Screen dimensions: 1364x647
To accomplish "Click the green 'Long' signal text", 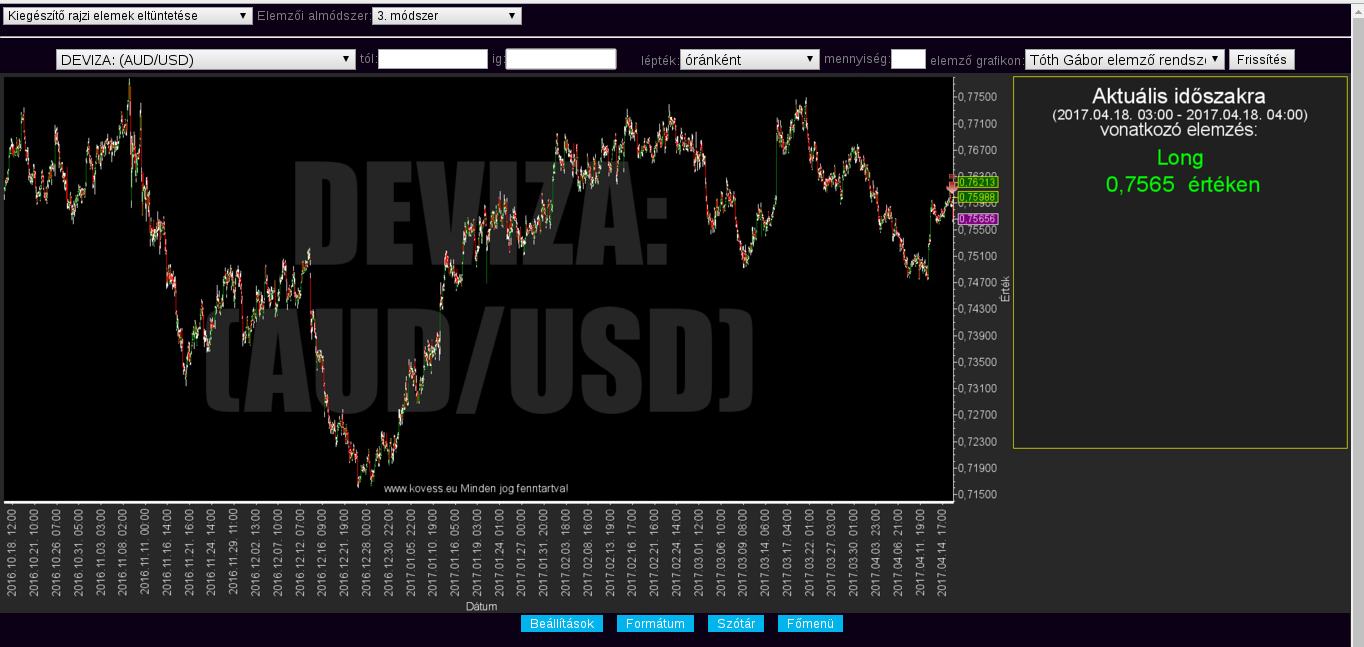I will pos(1180,158).
